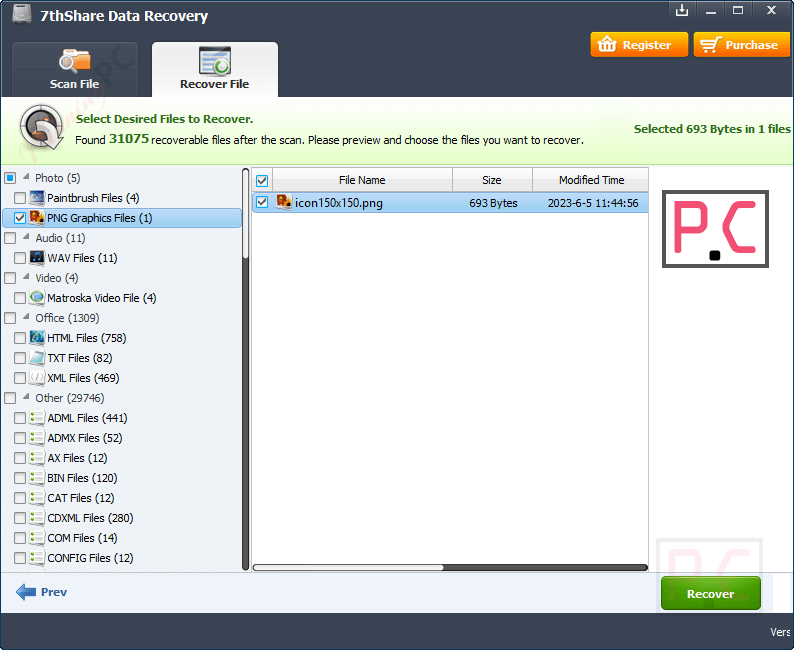The width and height of the screenshot is (794, 650).
Task: Check the Office category checkbox
Action: 10,317
